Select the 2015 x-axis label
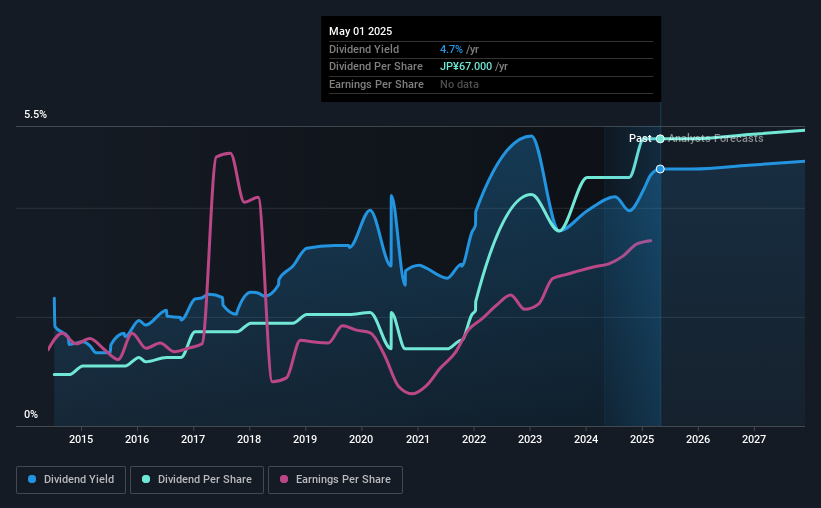821x508 pixels. [81, 439]
